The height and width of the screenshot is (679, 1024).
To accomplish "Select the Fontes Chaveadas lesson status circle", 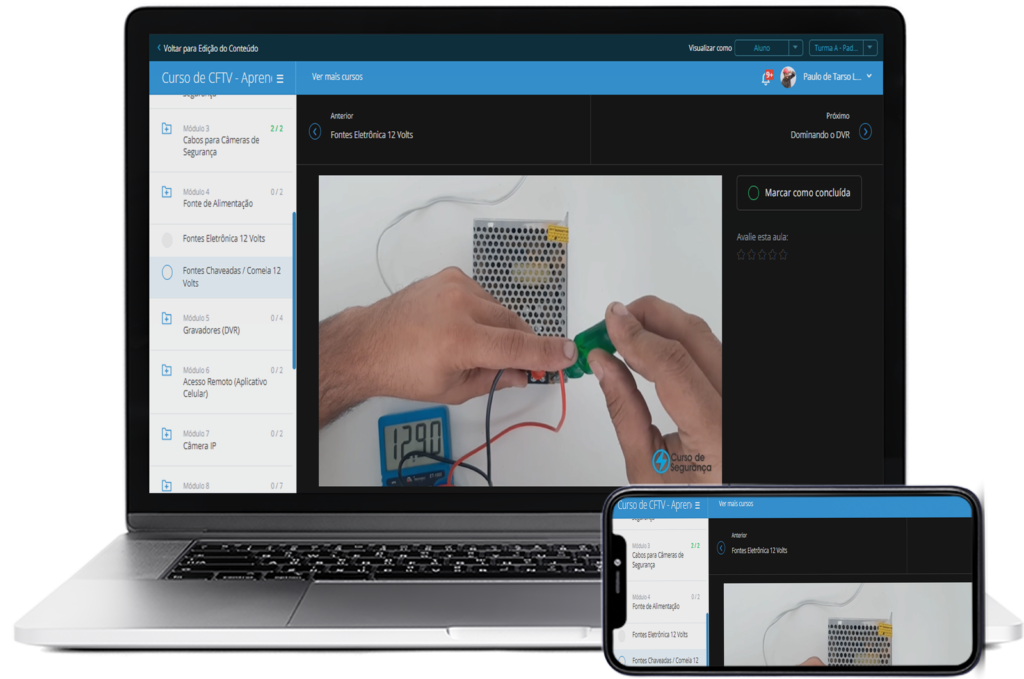I will click(x=167, y=272).
